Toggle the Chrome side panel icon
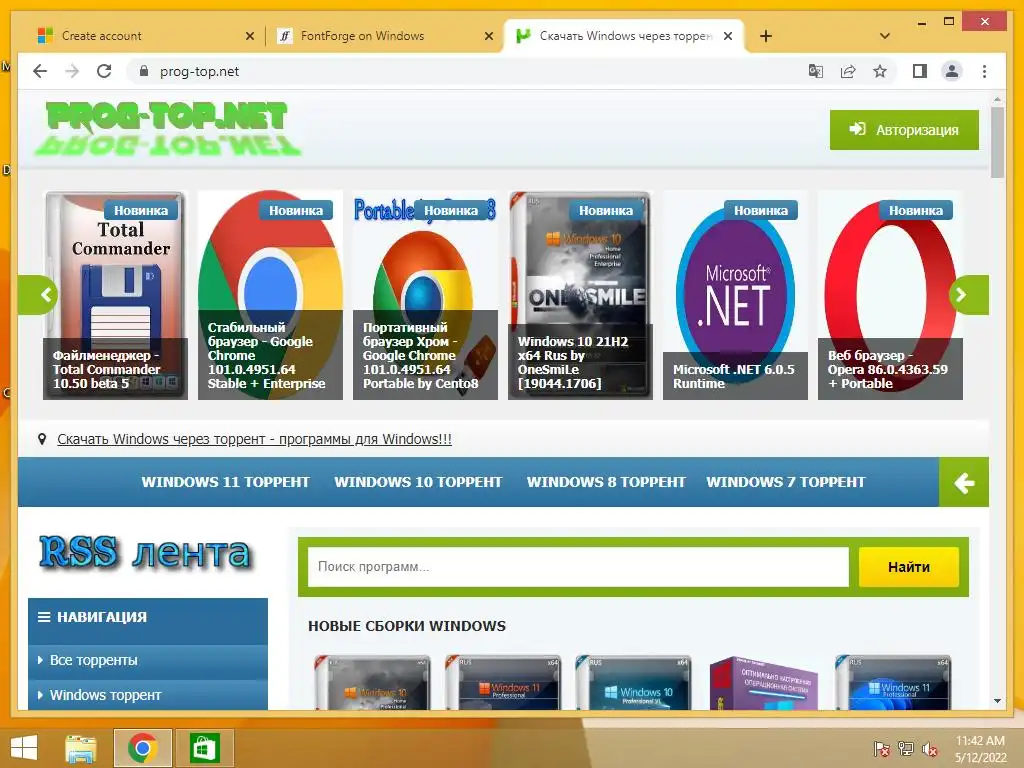 (920, 71)
